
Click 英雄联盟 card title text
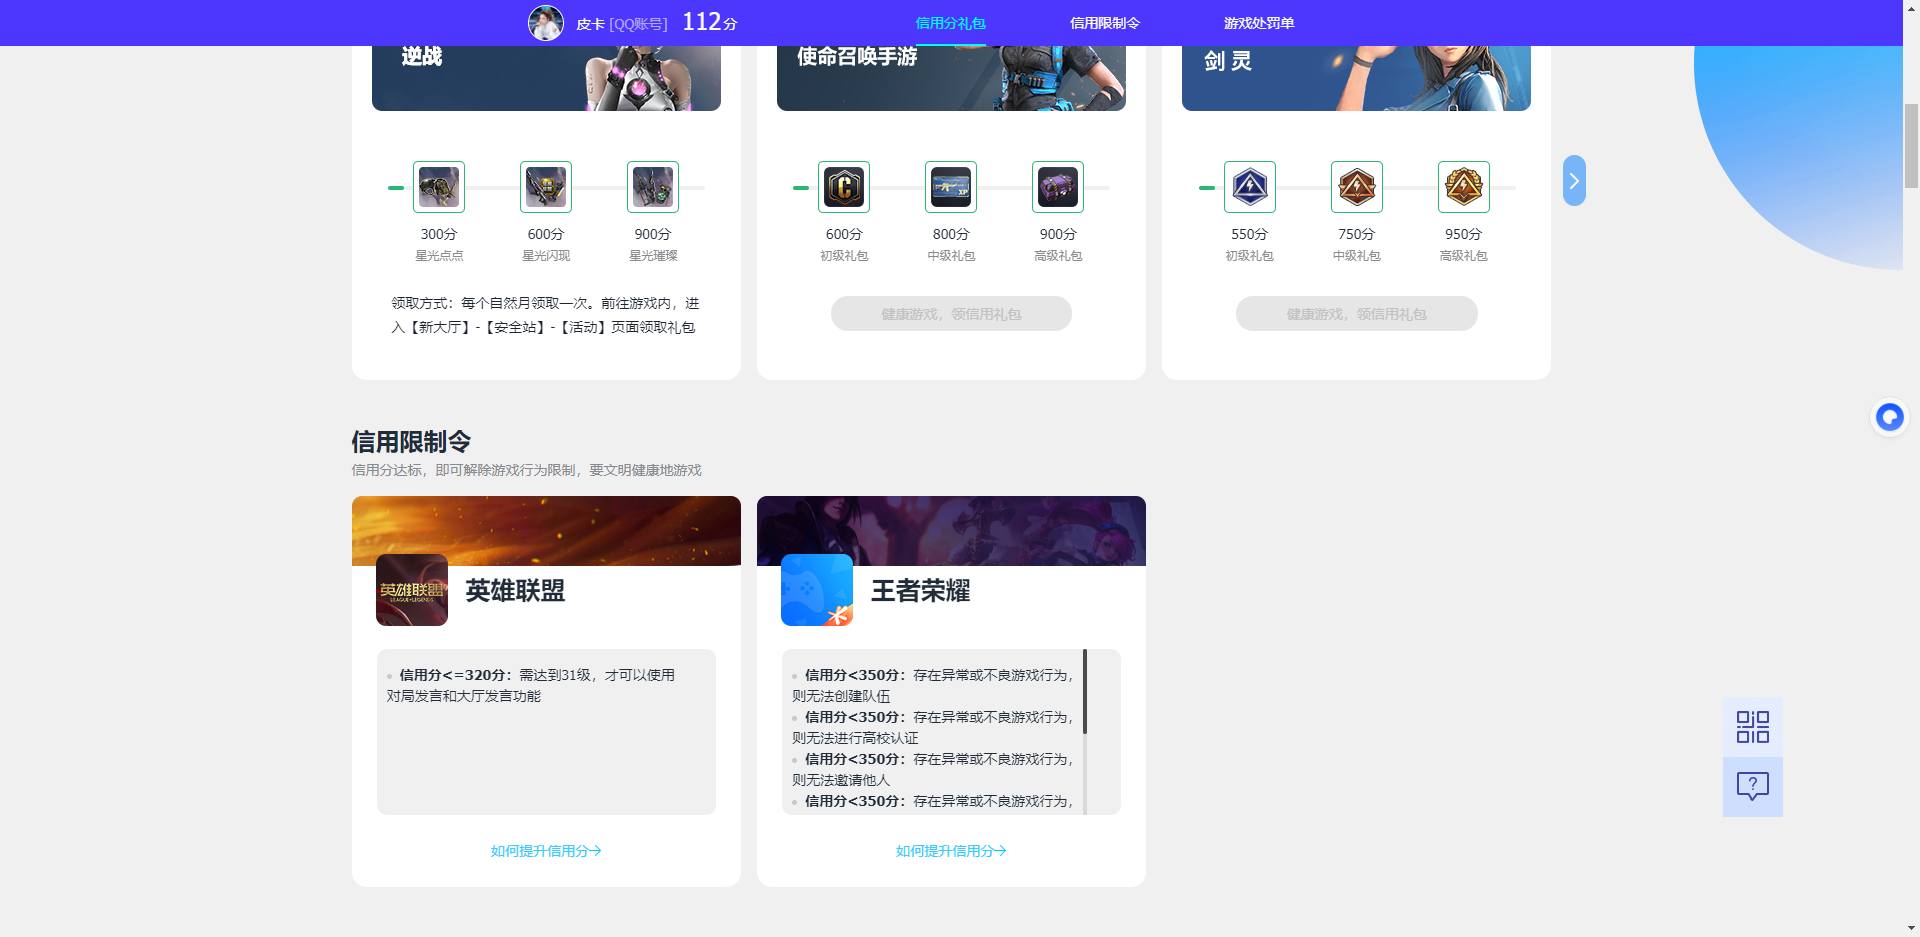coord(515,591)
